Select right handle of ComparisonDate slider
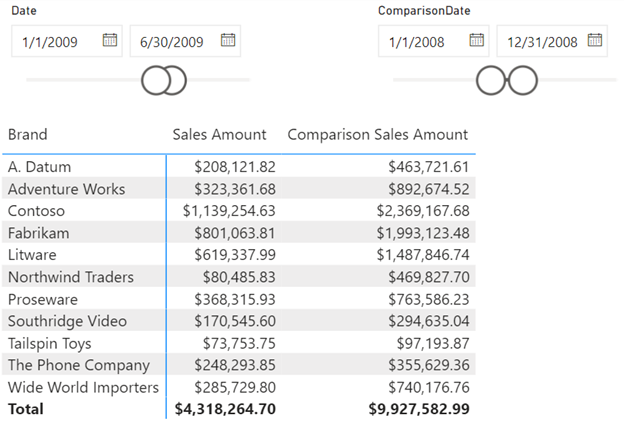 [523, 80]
